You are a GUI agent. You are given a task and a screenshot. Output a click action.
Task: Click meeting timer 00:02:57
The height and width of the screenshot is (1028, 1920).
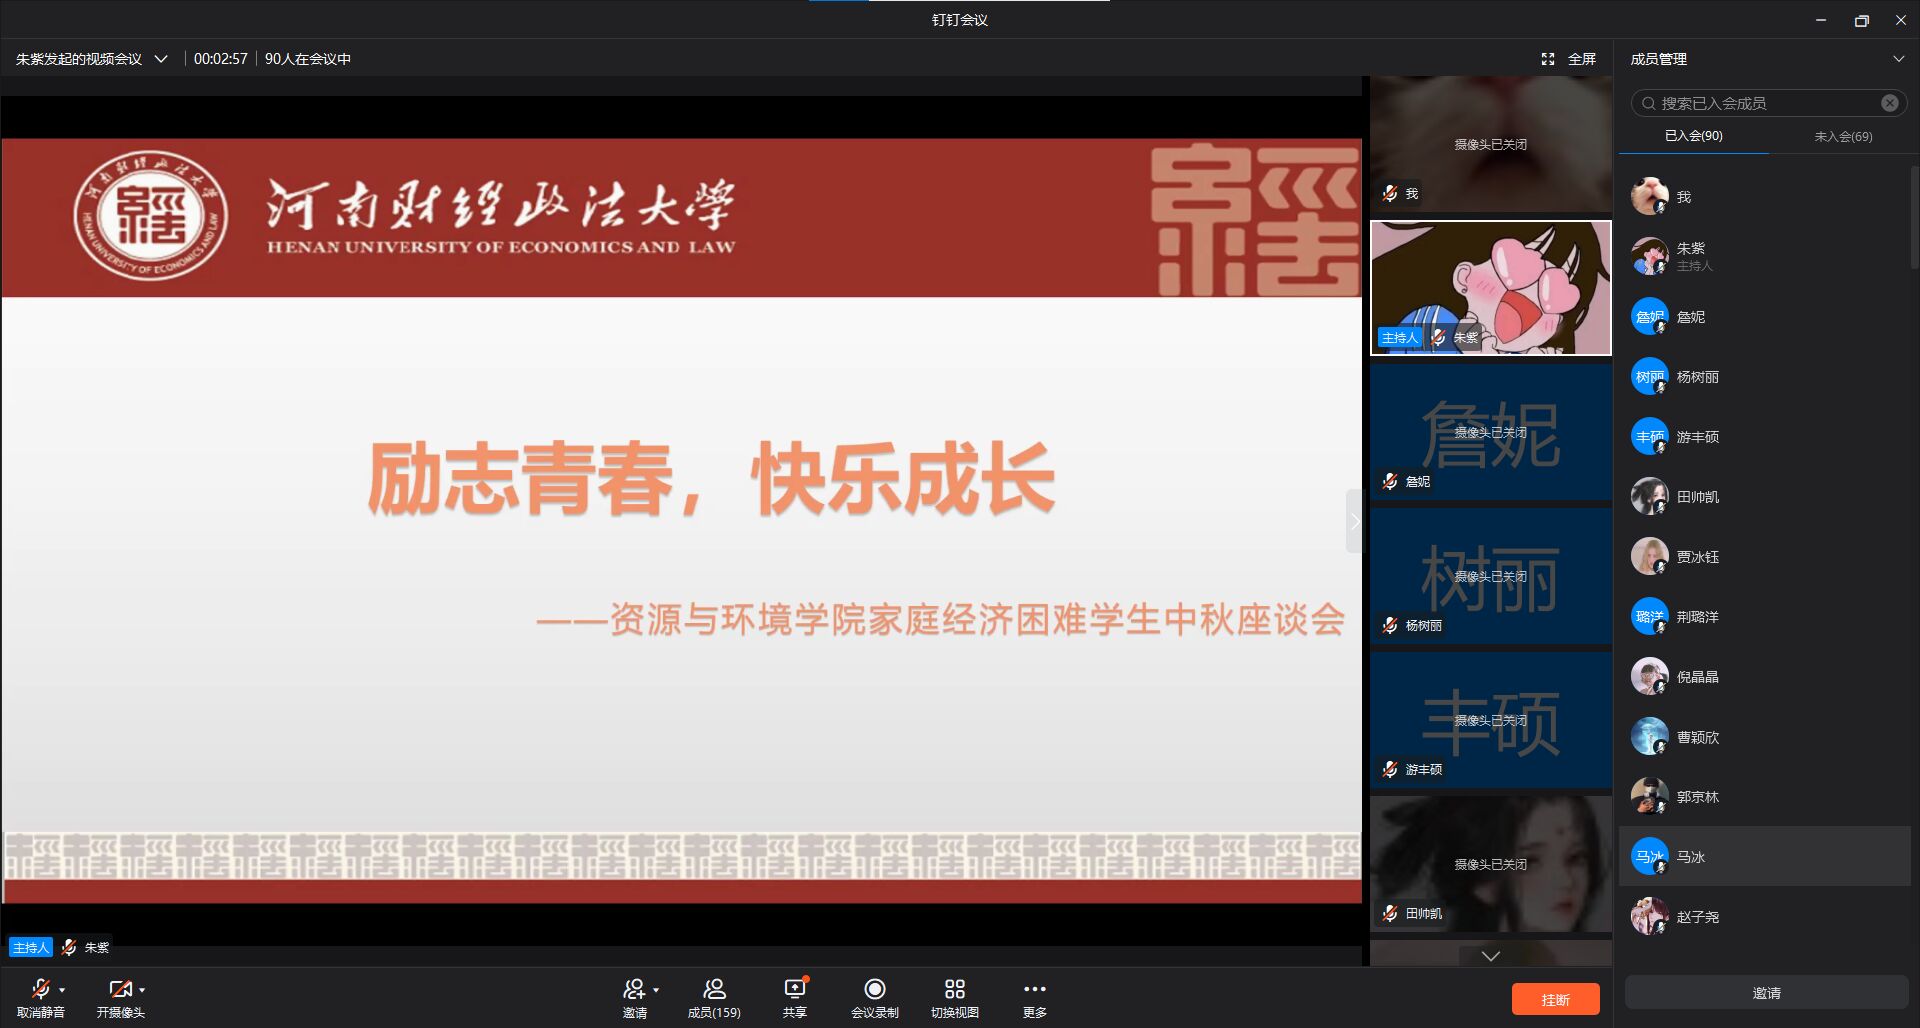tap(221, 59)
